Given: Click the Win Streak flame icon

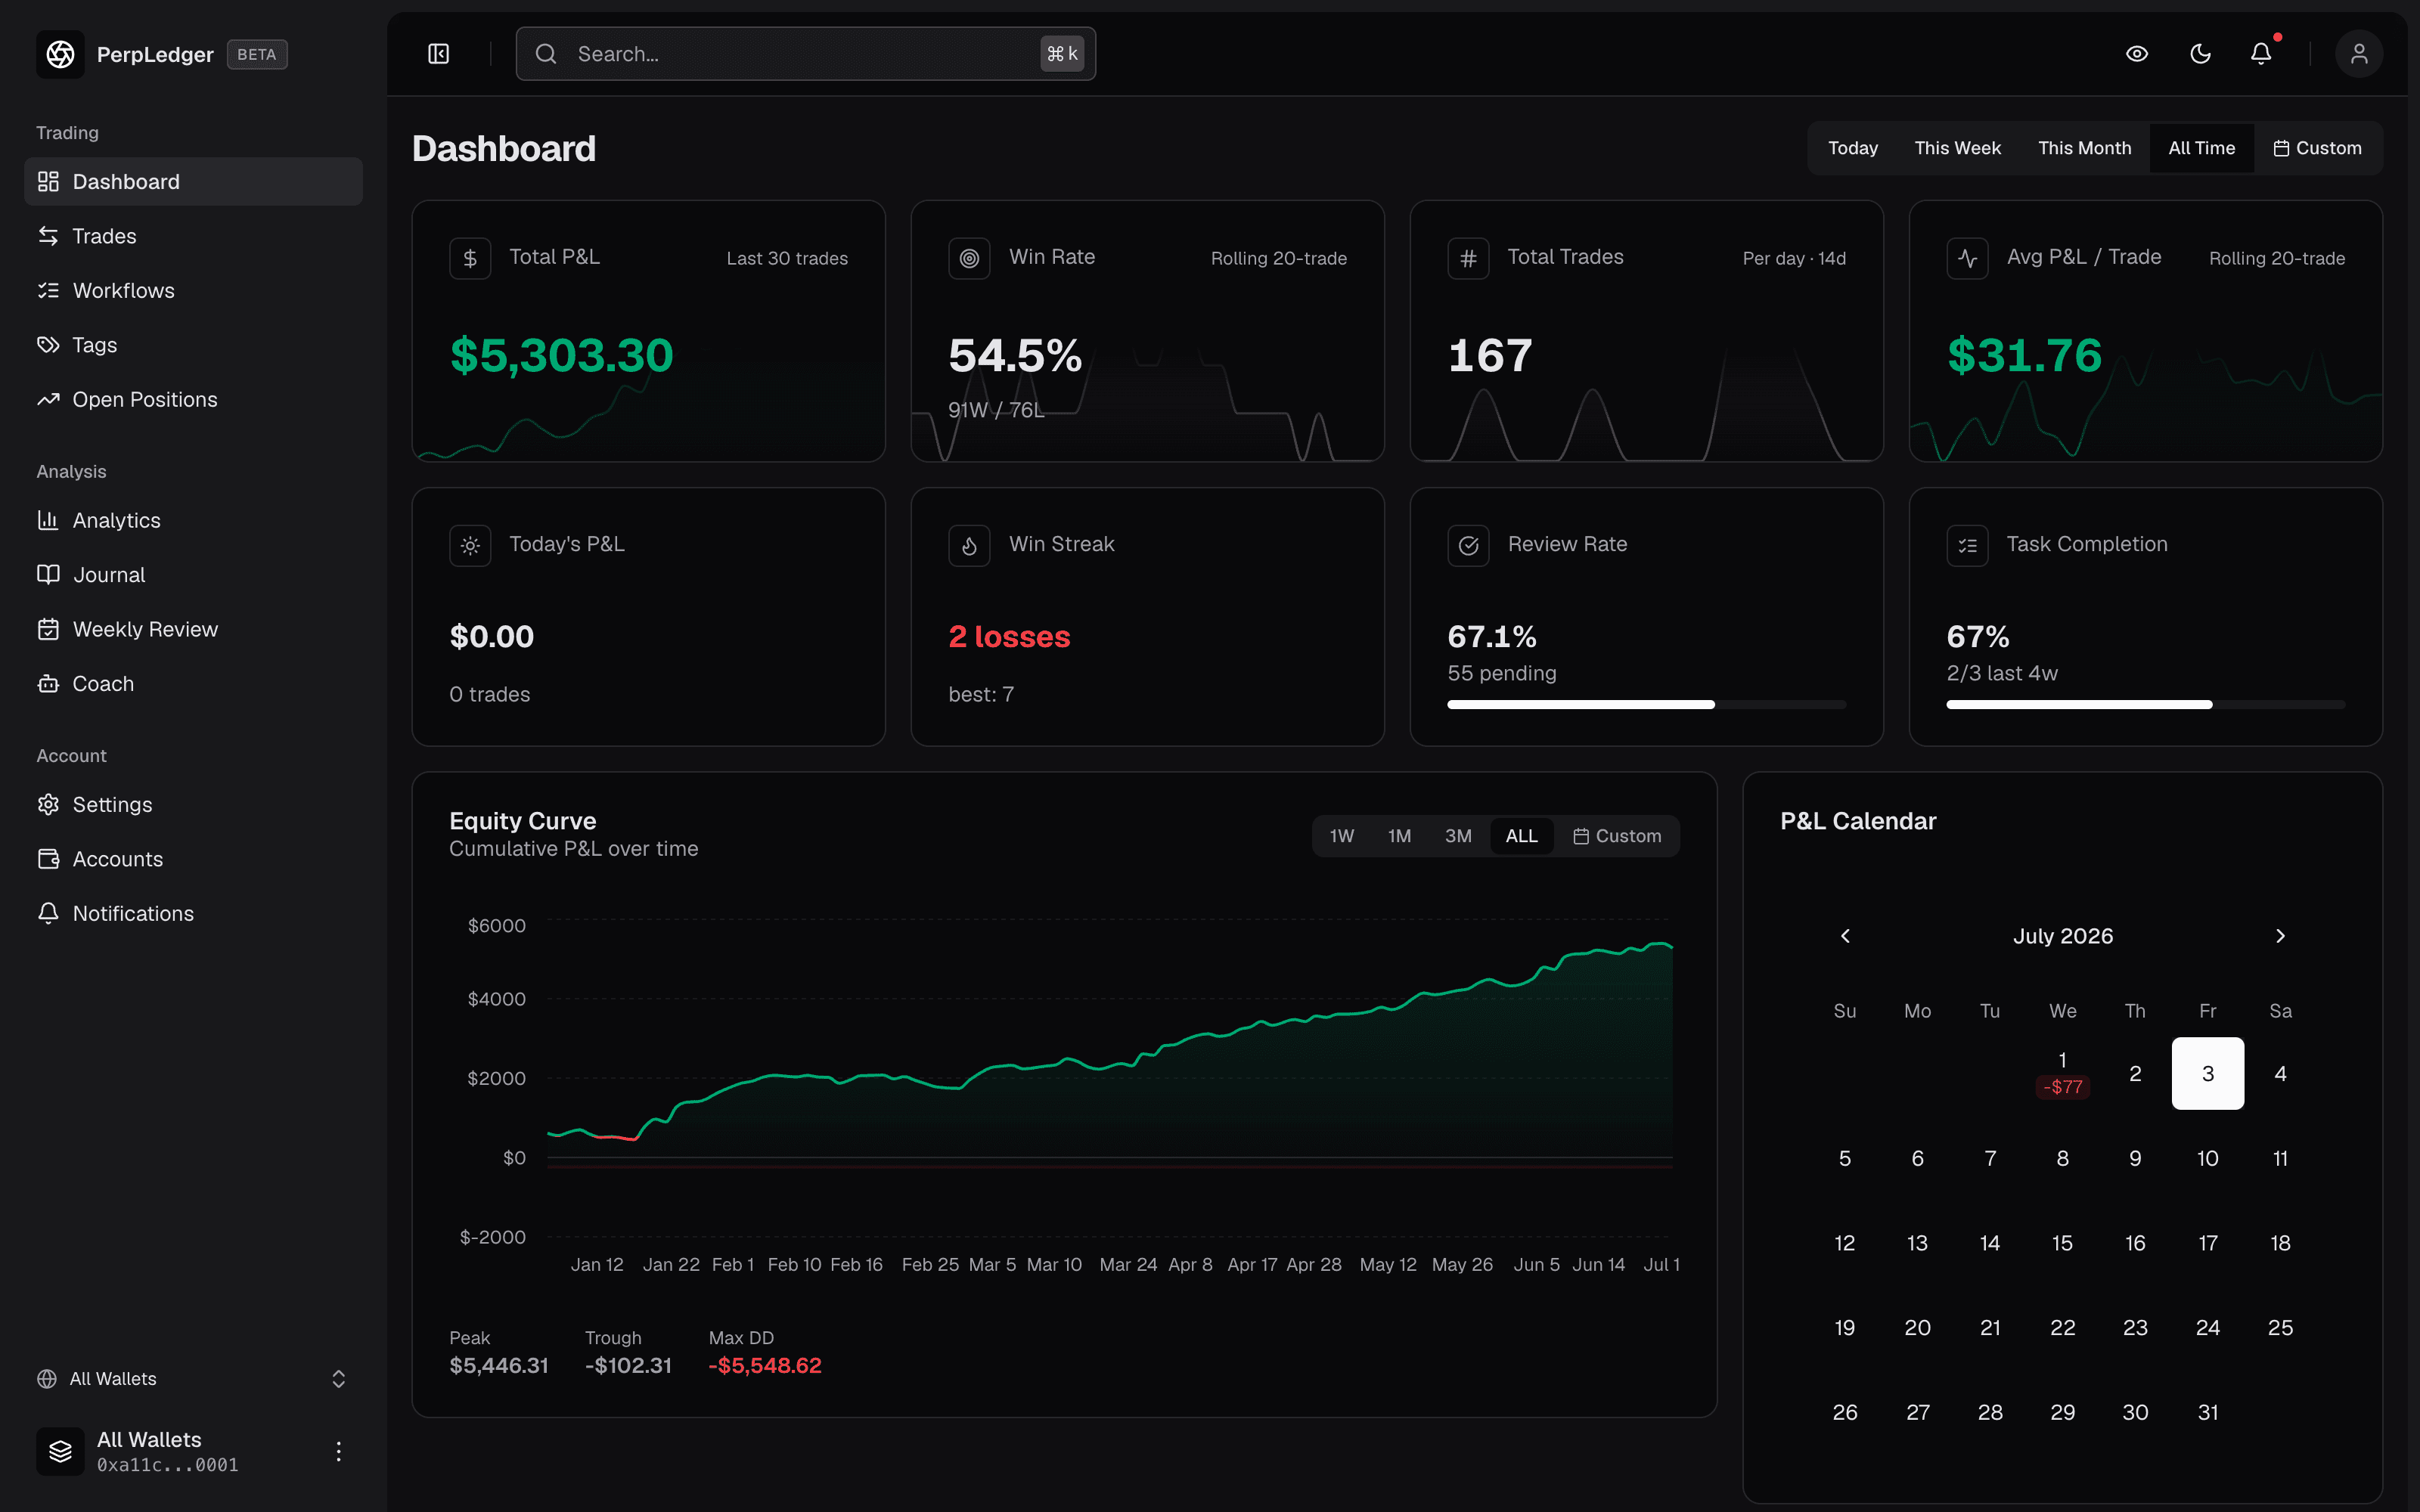Looking at the screenshot, I should [969, 546].
